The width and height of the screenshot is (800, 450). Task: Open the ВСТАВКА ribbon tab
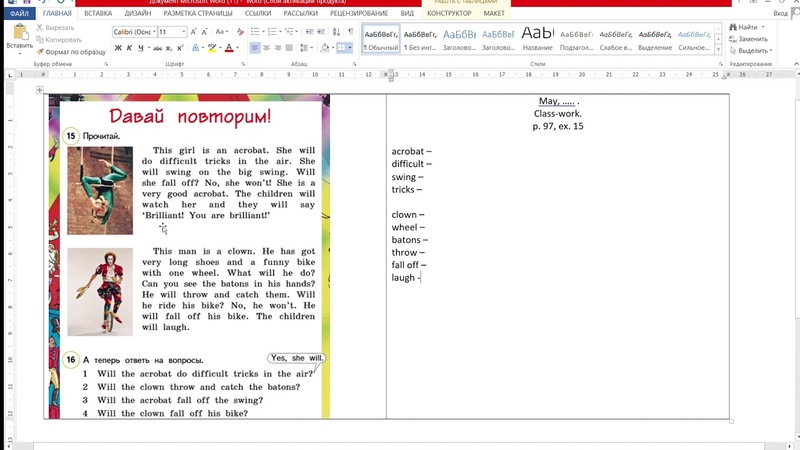pos(98,14)
